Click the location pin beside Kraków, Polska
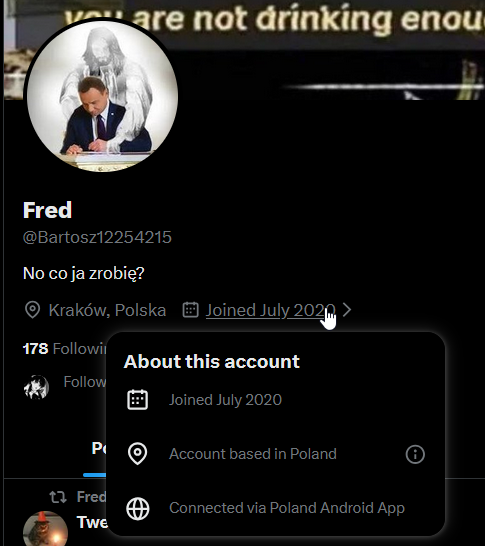The image size is (485, 546). pos(33,310)
